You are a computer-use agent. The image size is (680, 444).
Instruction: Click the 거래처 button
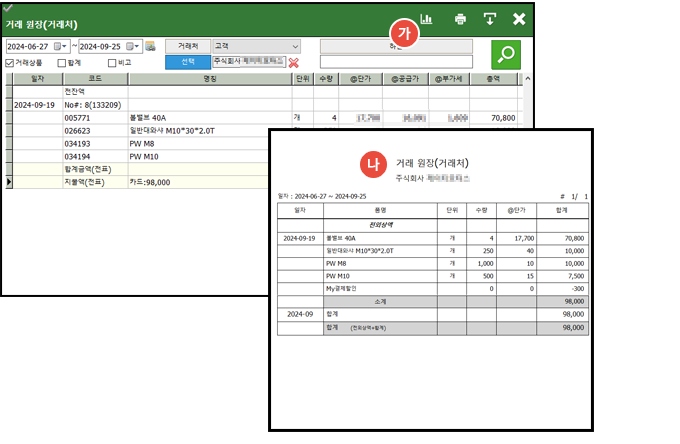pos(187,46)
